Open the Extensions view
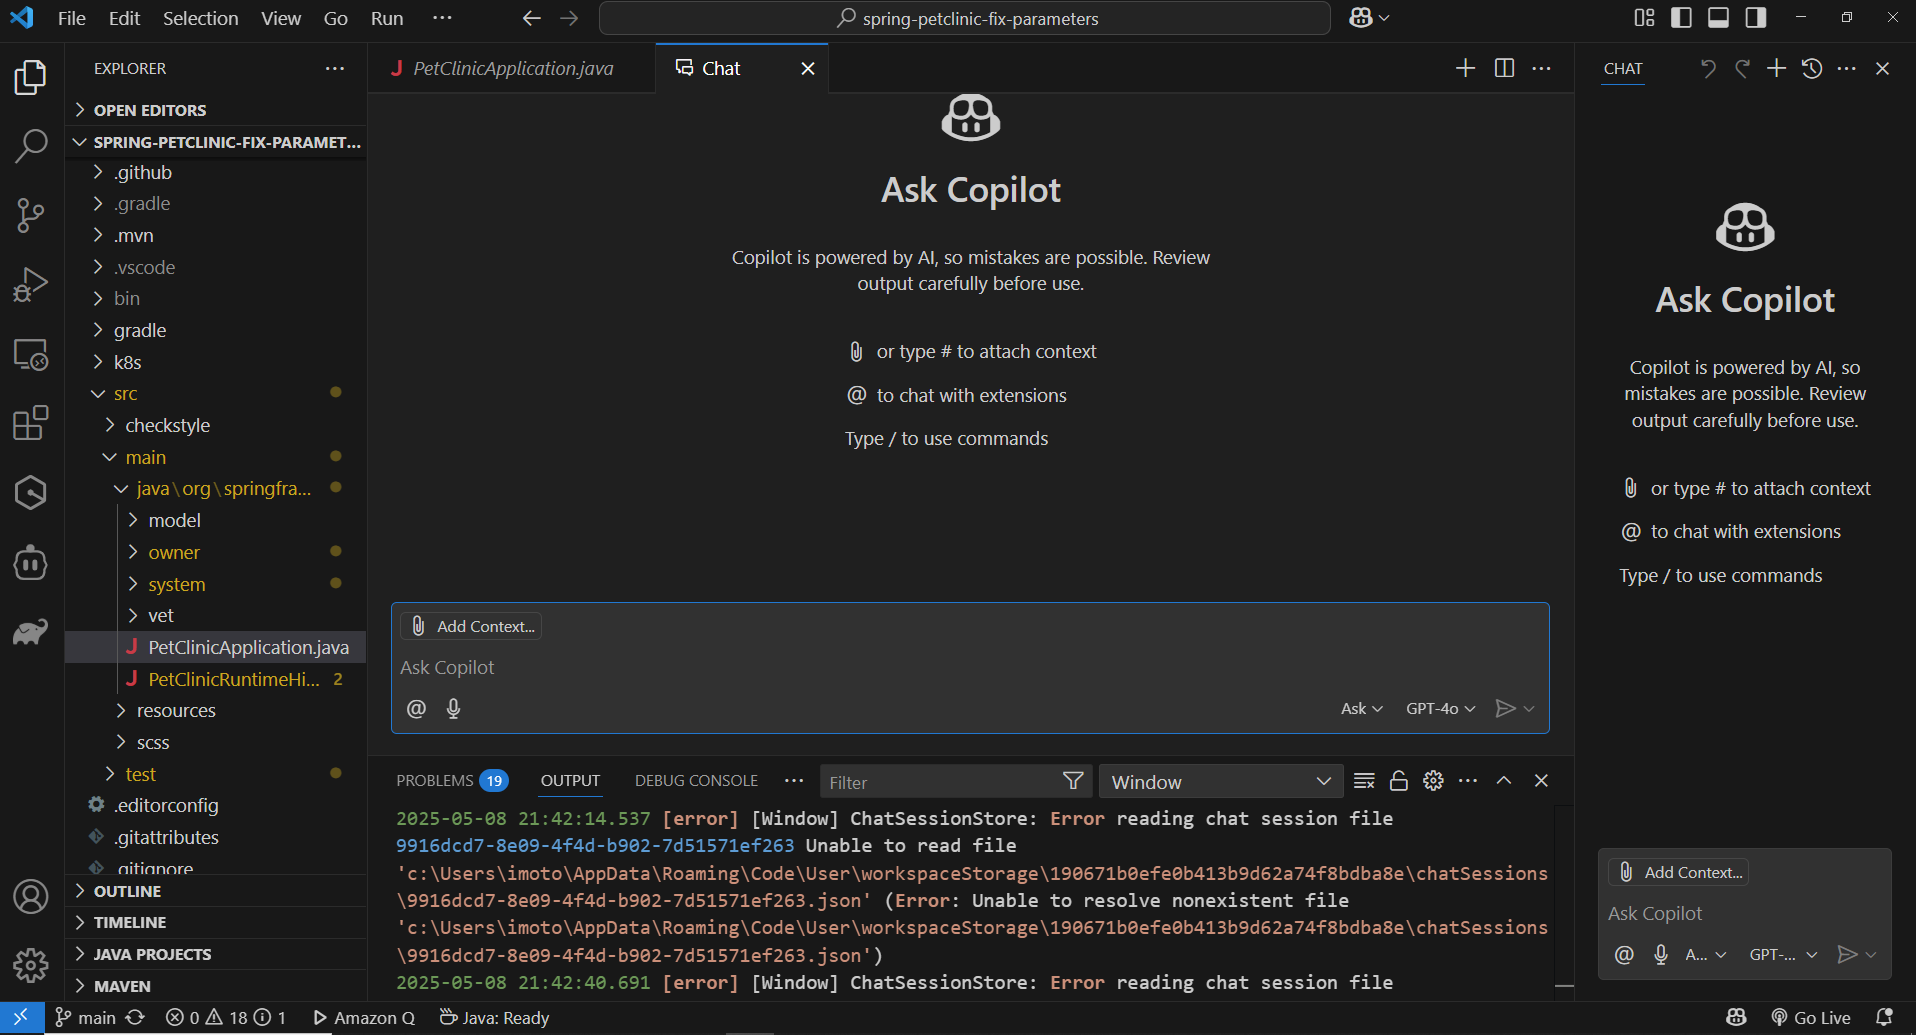 pyautogui.click(x=31, y=423)
